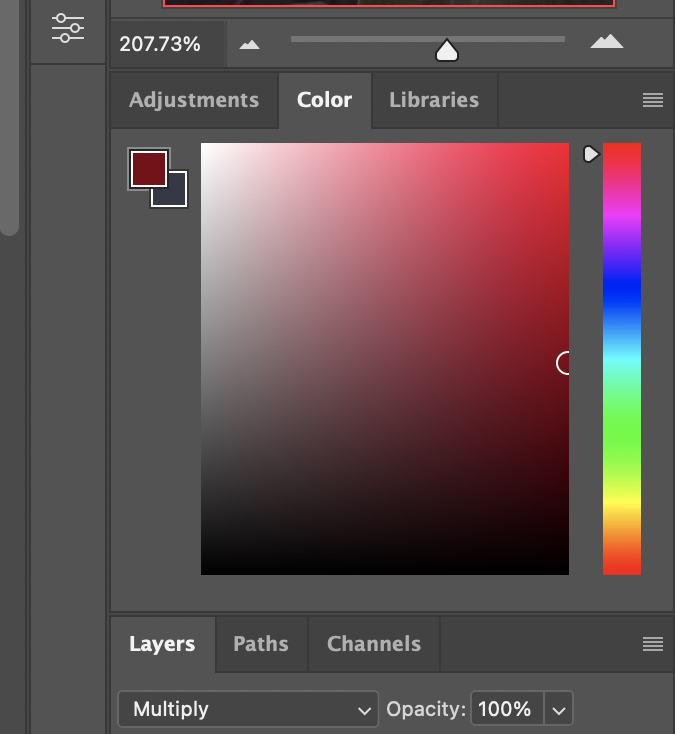
Task: Click the circle marker in the color field
Action: click(x=566, y=363)
